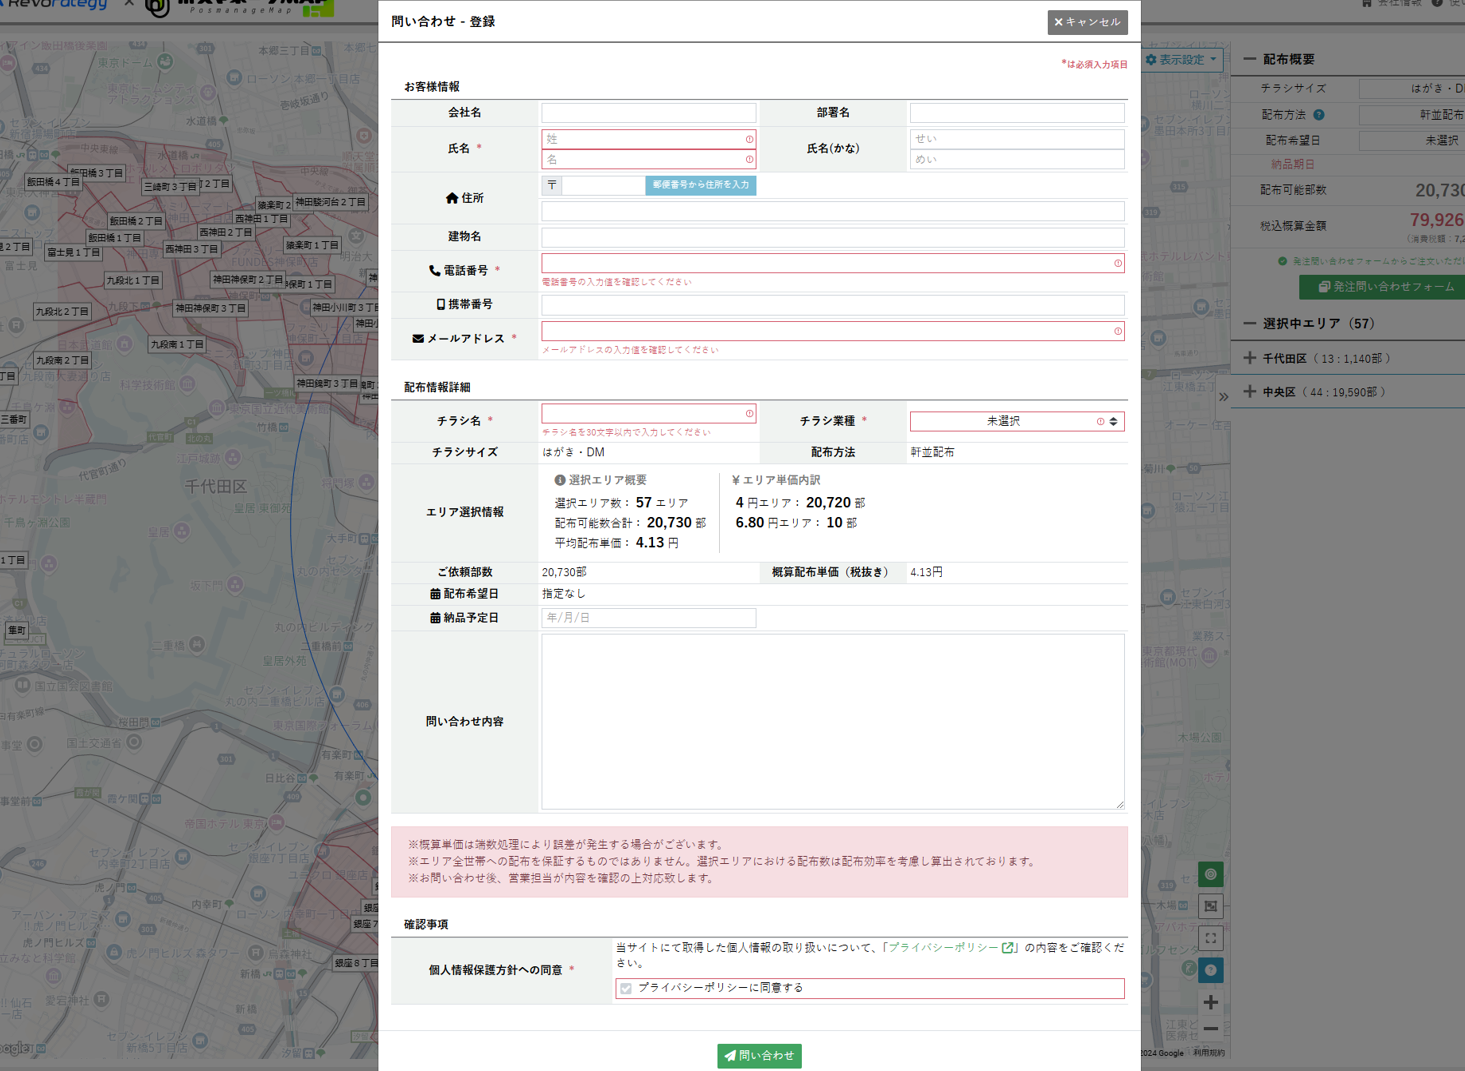
Task: Click the double-chevron panel collapse icon
Action: (x=1223, y=397)
